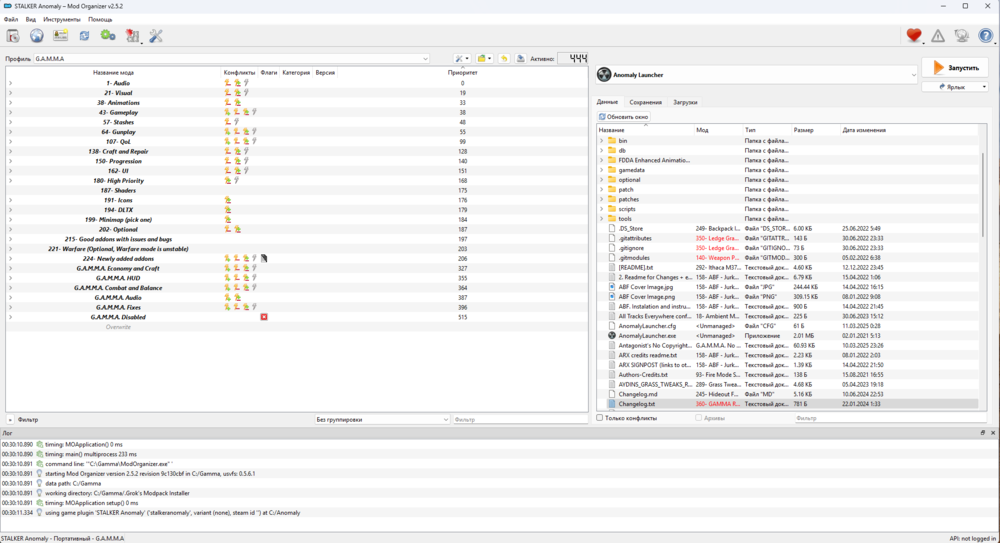Switch to the Сохранения tab
Image resolution: width=1000 pixels, height=543 pixels.
(645, 102)
